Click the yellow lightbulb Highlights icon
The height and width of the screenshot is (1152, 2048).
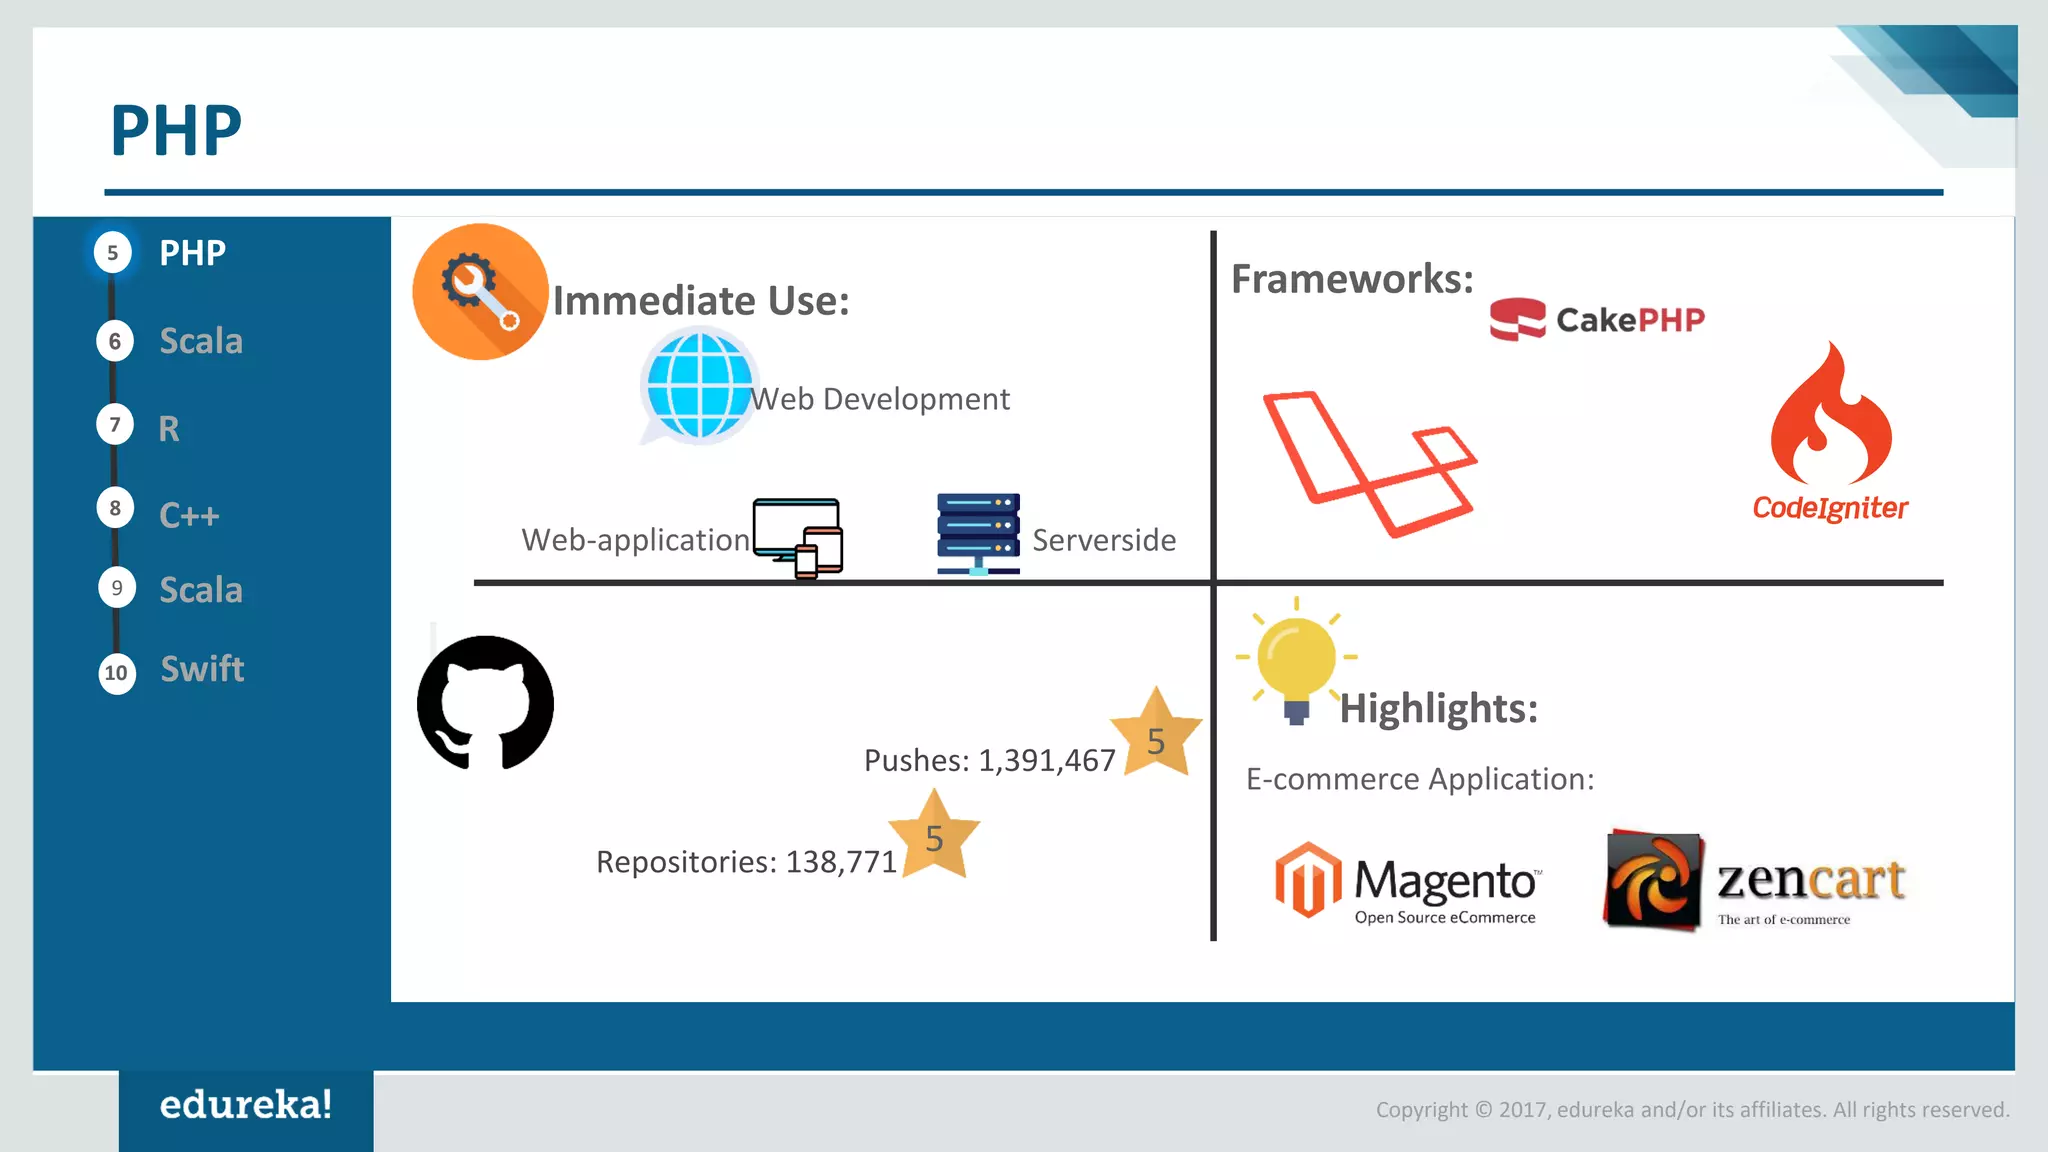(x=1296, y=661)
